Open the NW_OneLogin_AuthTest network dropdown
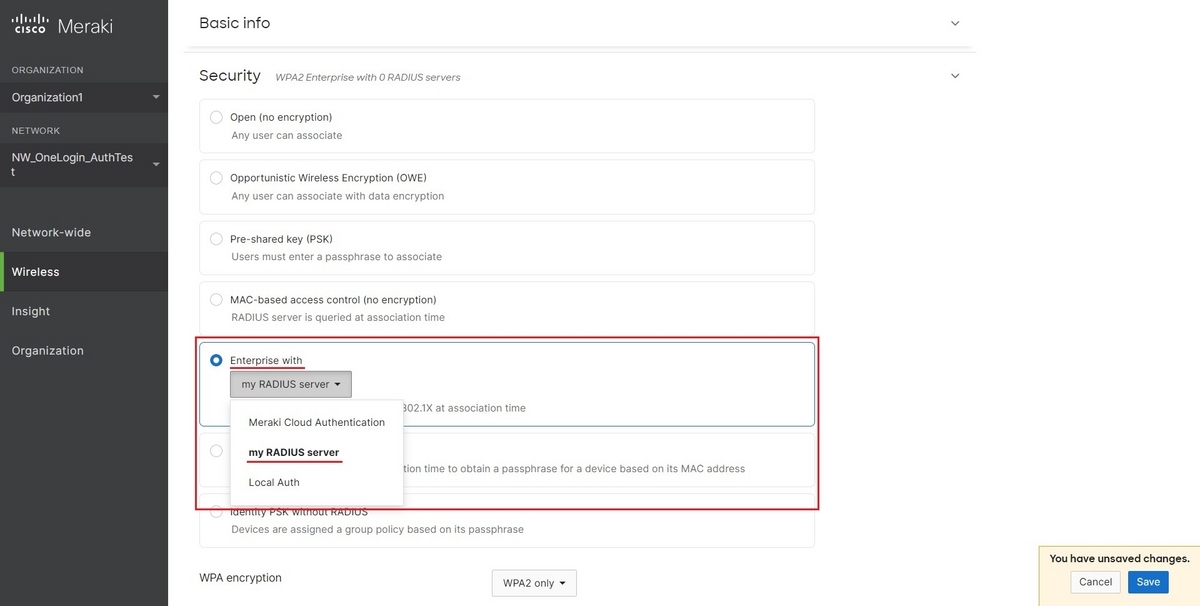Viewport: 1200px width, 606px height. click(84, 164)
